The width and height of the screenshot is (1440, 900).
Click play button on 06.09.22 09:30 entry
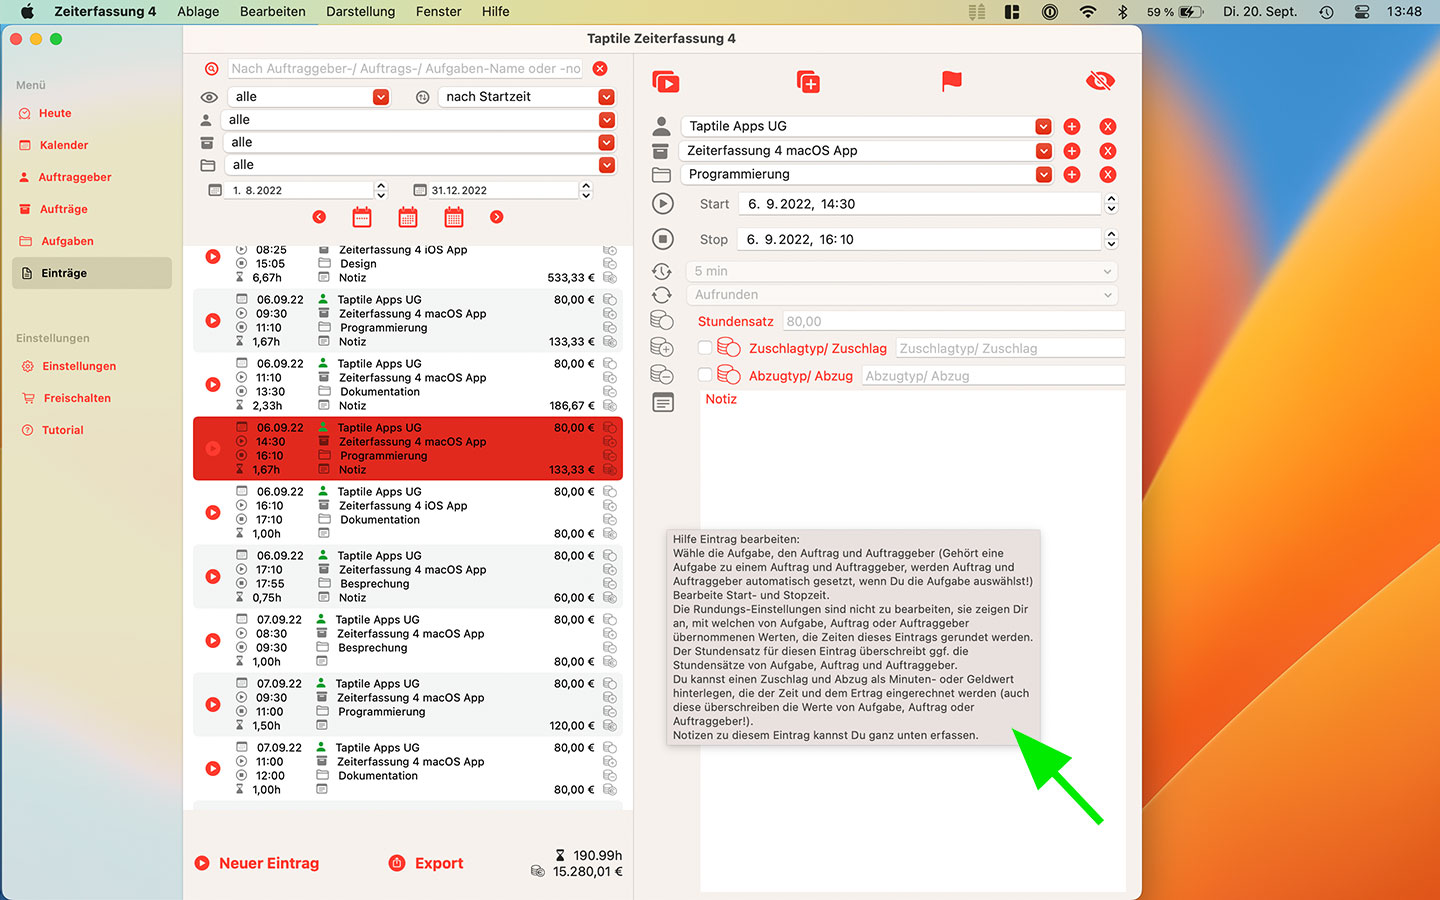coord(213,321)
